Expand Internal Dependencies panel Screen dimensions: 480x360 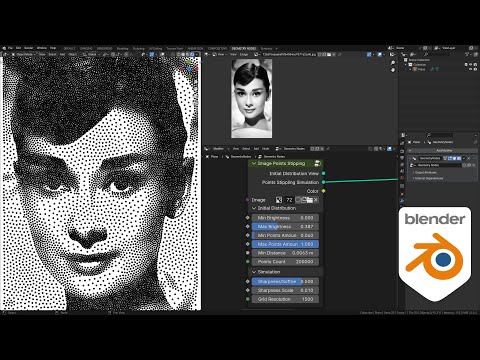[x=429, y=178]
